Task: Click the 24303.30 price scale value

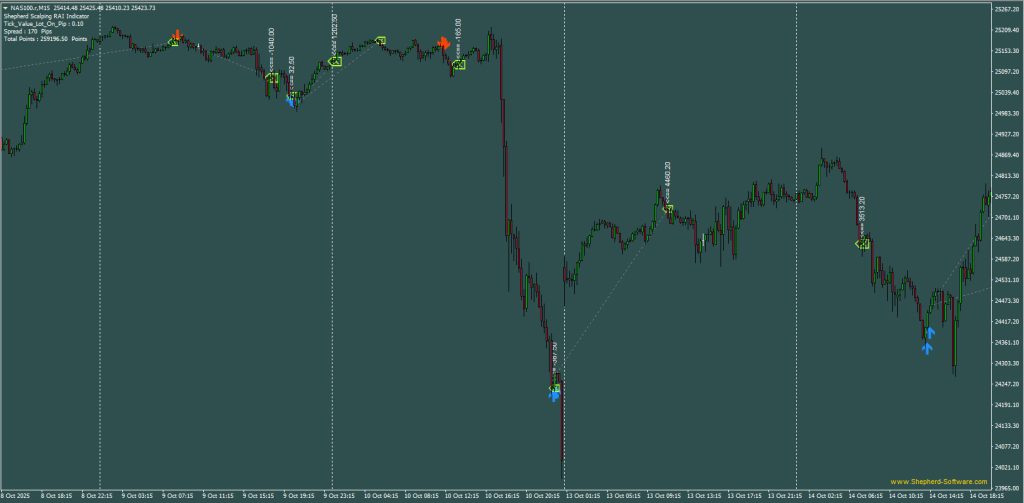Action: [x=1006, y=363]
